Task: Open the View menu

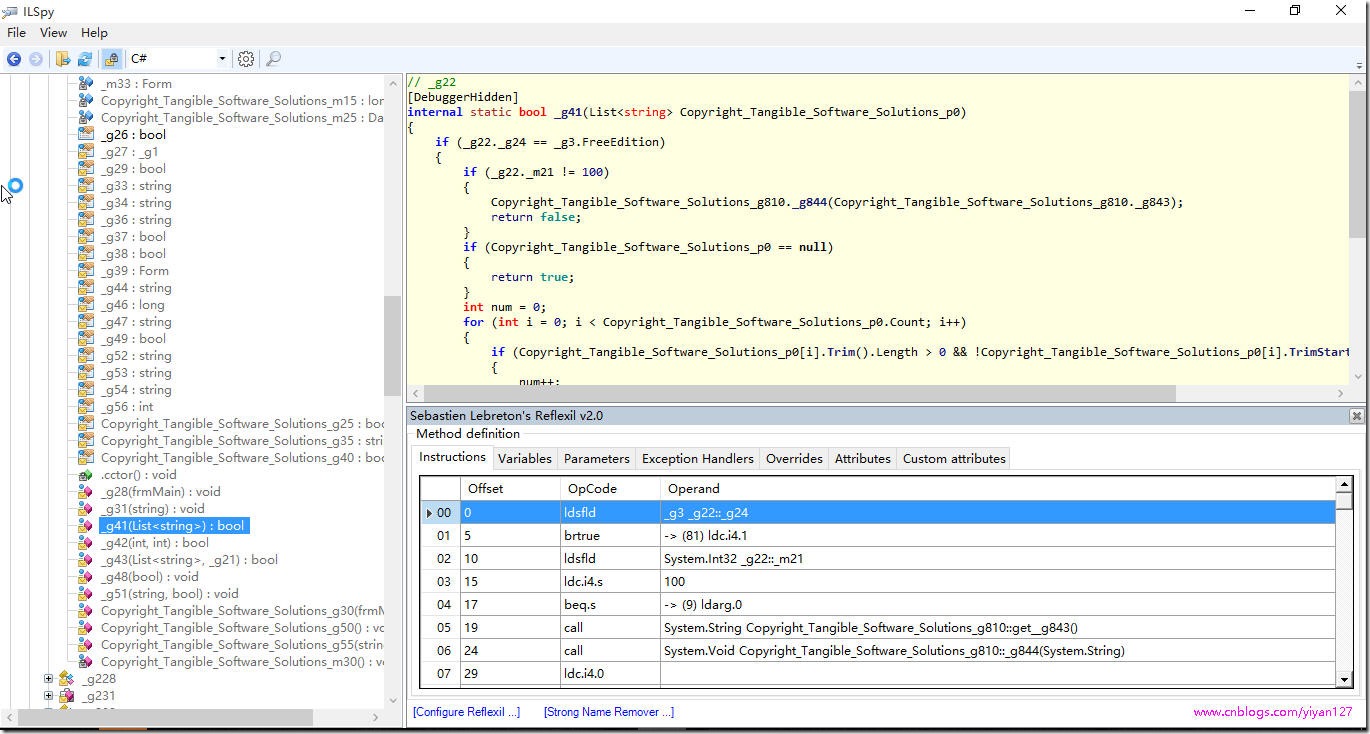Action: tap(53, 33)
